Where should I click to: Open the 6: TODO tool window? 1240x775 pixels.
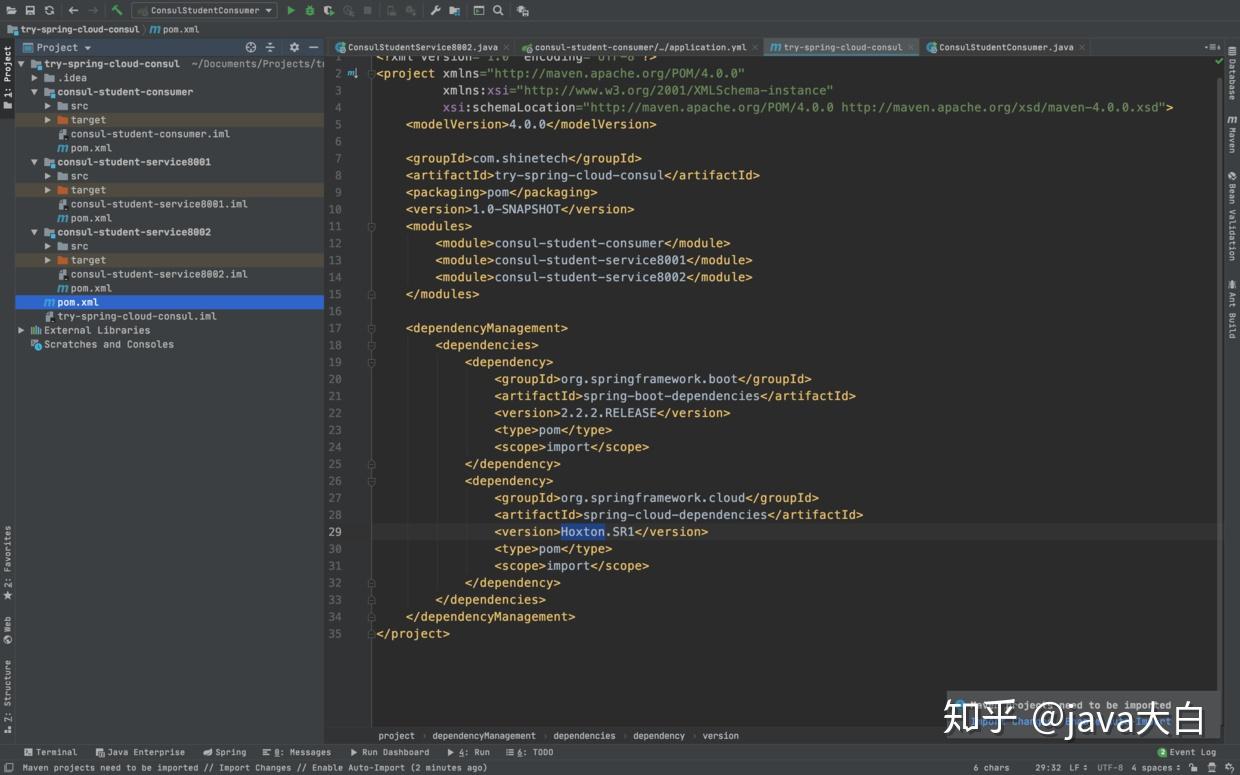click(x=530, y=752)
